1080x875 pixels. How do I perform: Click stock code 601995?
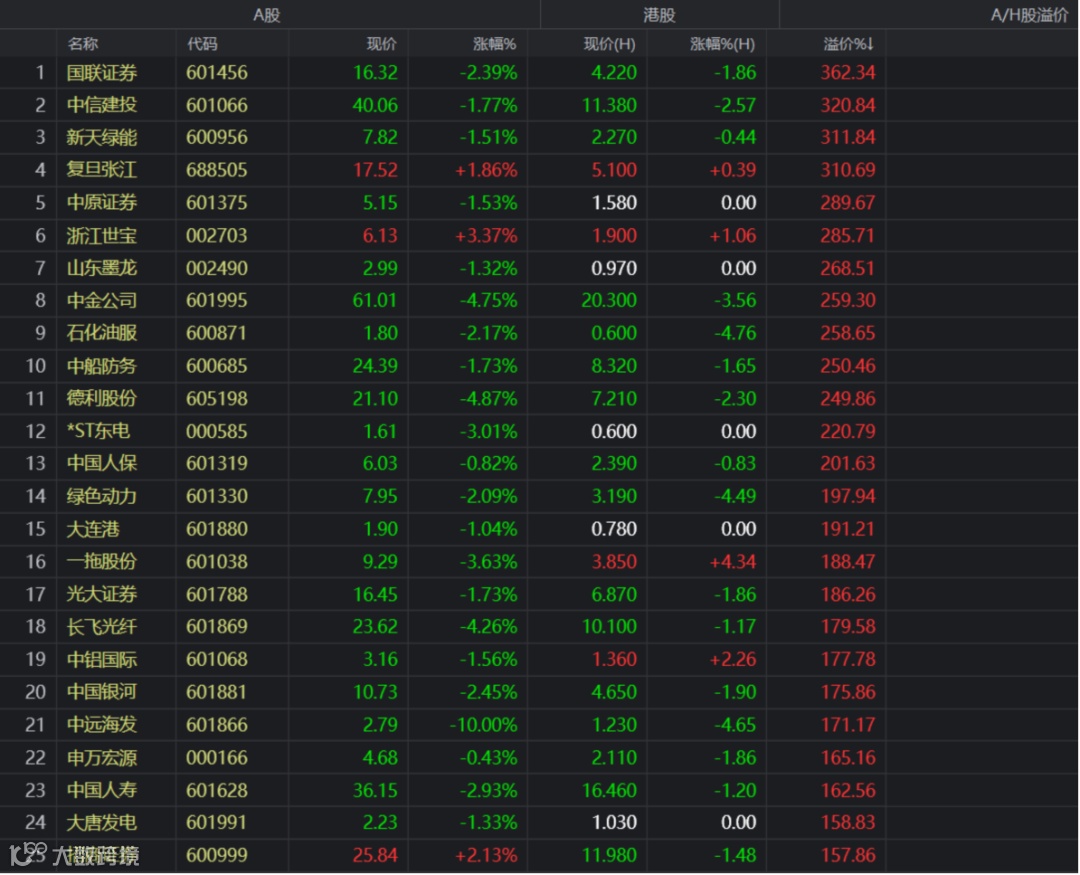click(x=216, y=301)
